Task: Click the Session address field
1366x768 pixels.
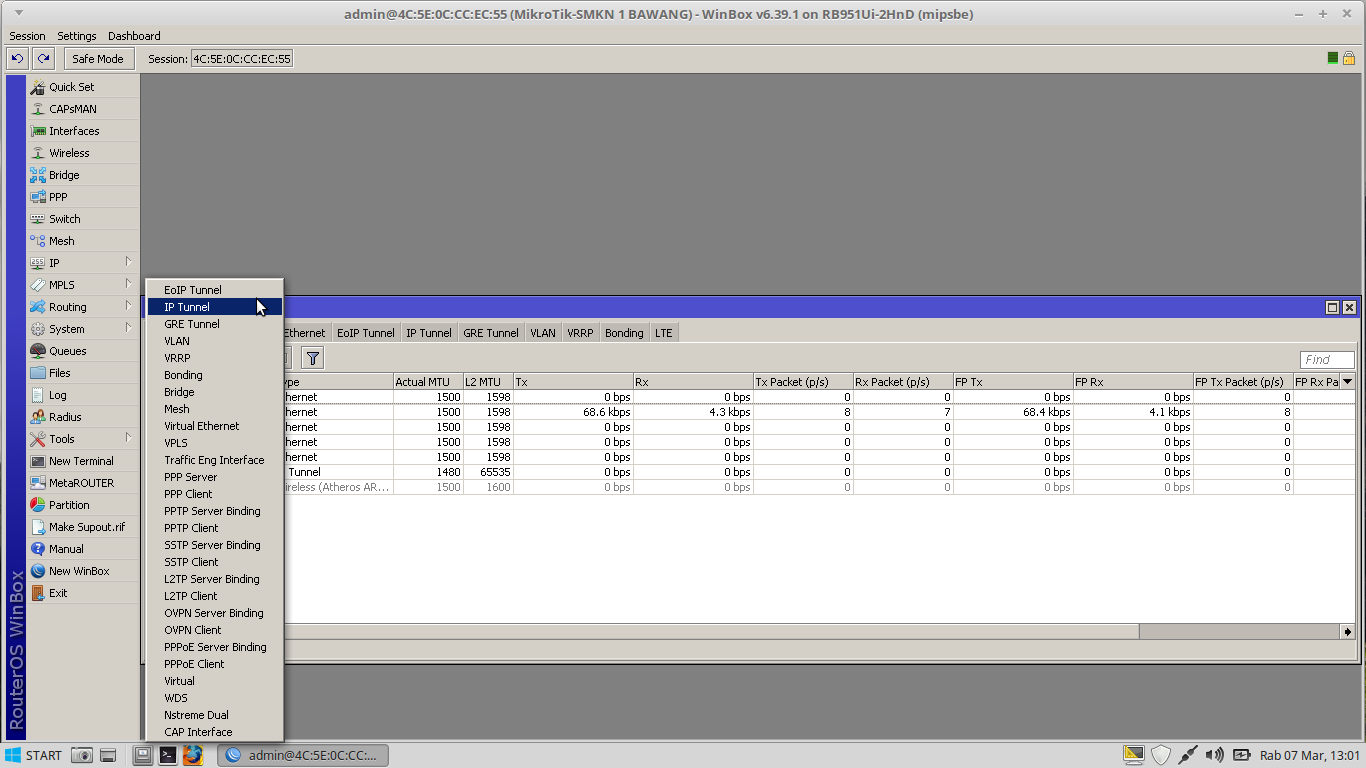Action: click(242, 59)
